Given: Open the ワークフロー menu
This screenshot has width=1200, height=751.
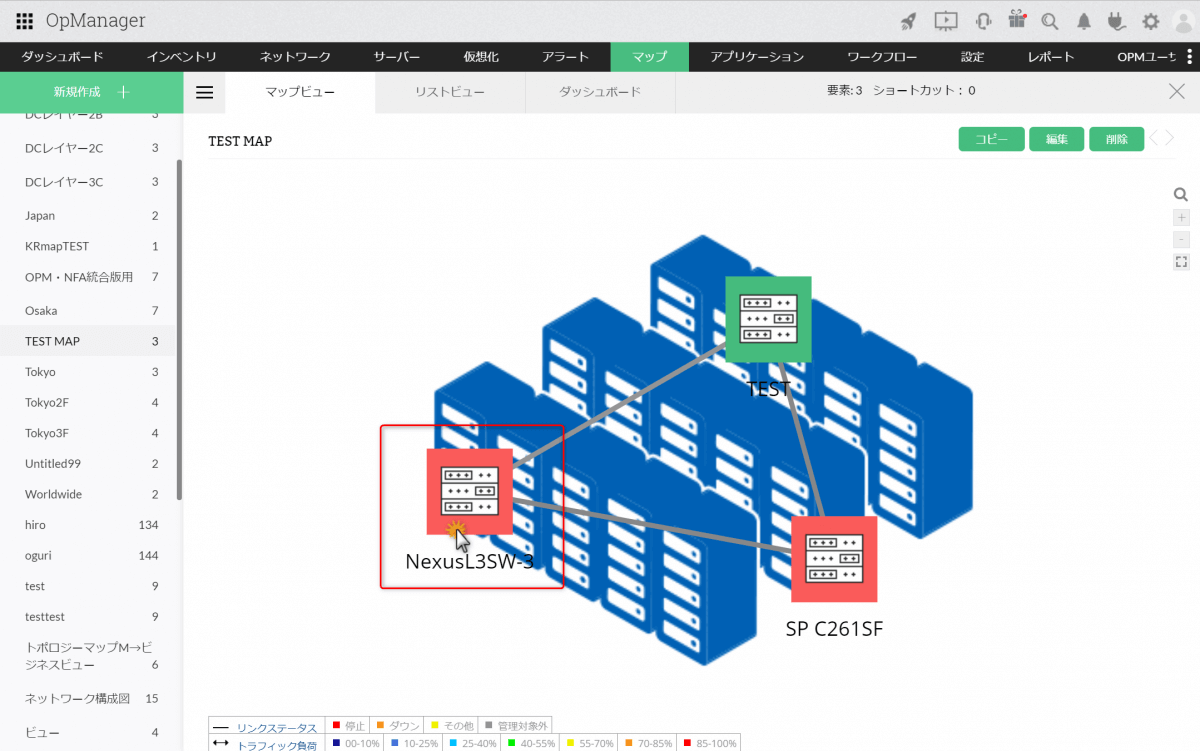Looking at the screenshot, I should pyautogui.click(x=882, y=57).
